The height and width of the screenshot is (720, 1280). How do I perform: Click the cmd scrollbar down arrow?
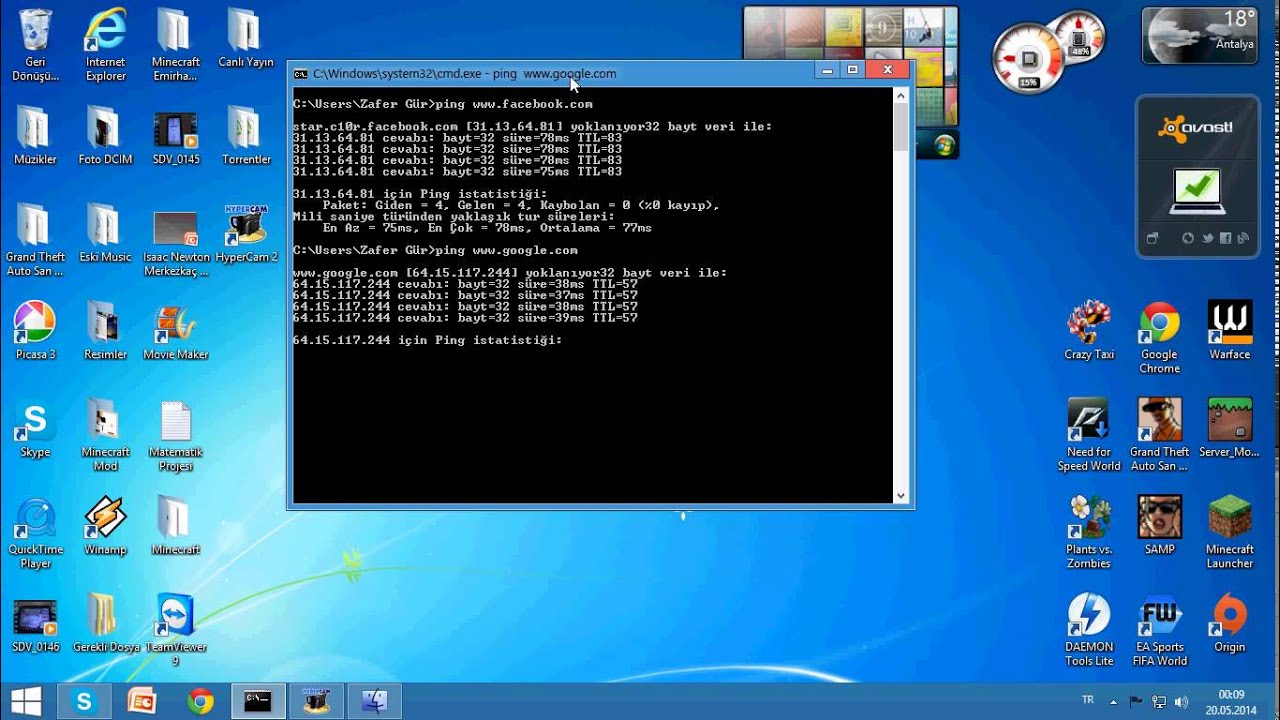[900, 495]
